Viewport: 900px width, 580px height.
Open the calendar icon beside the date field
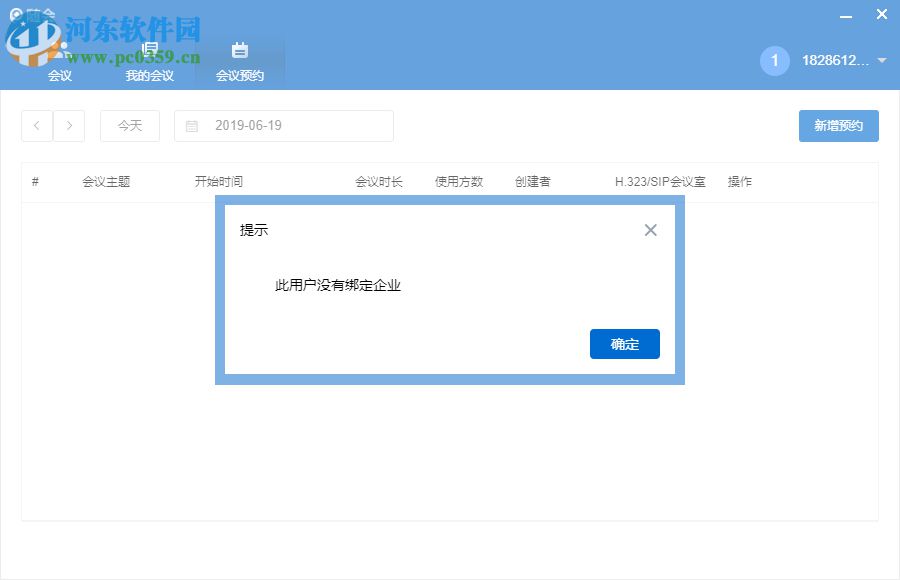pos(193,125)
